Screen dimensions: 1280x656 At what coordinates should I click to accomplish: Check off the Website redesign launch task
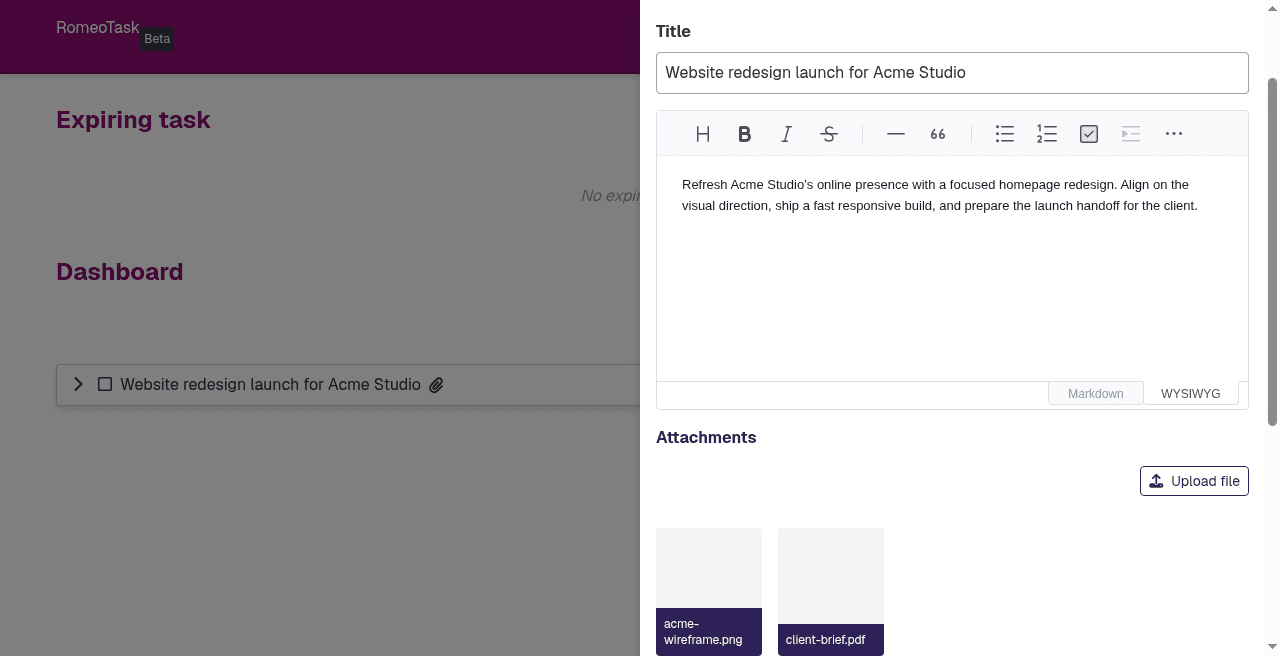tap(105, 384)
